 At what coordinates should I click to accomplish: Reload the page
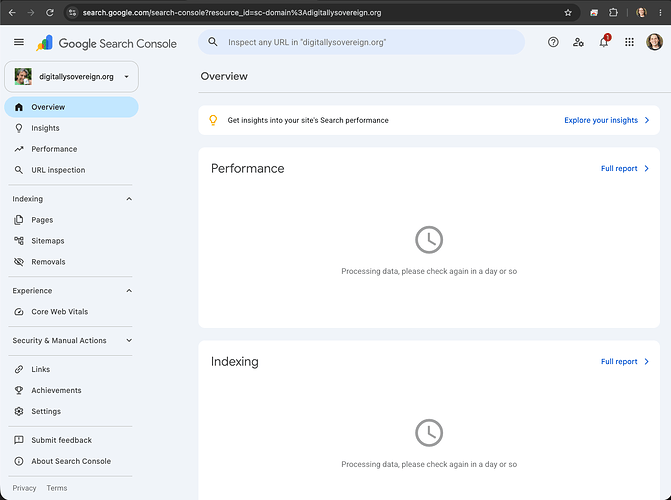50,12
